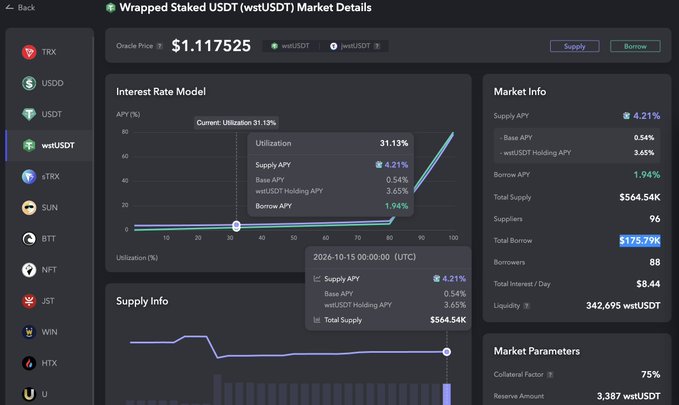Click the 'Current: Utilization 31.13%' label
The width and height of the screenshot is (679, 405).
(236, 123)
